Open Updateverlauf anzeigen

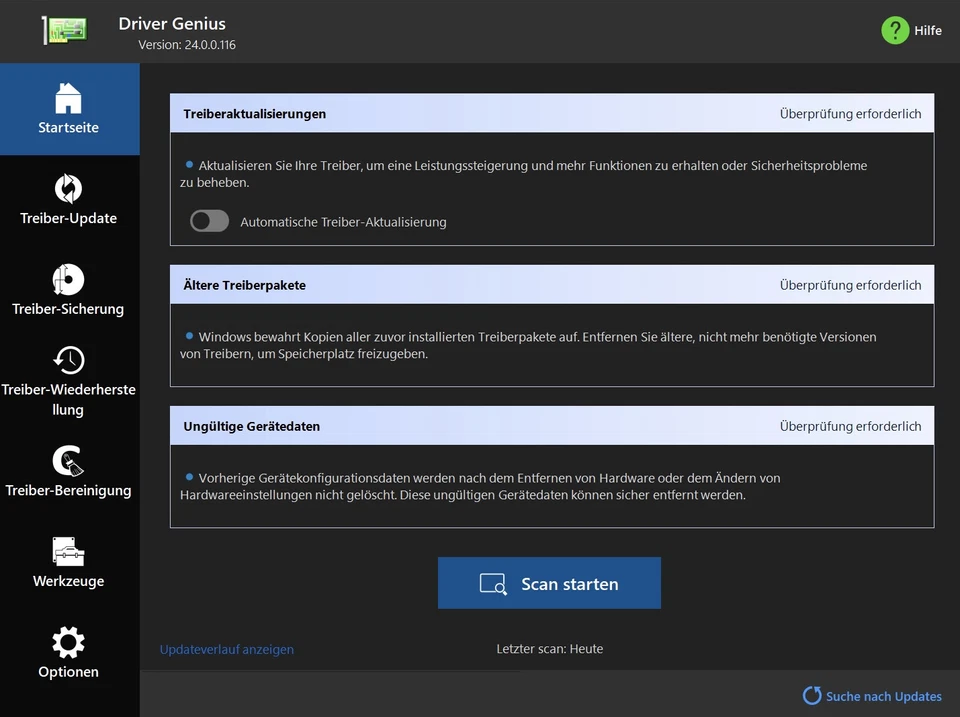pyautogui.click(x=227, y=648)
